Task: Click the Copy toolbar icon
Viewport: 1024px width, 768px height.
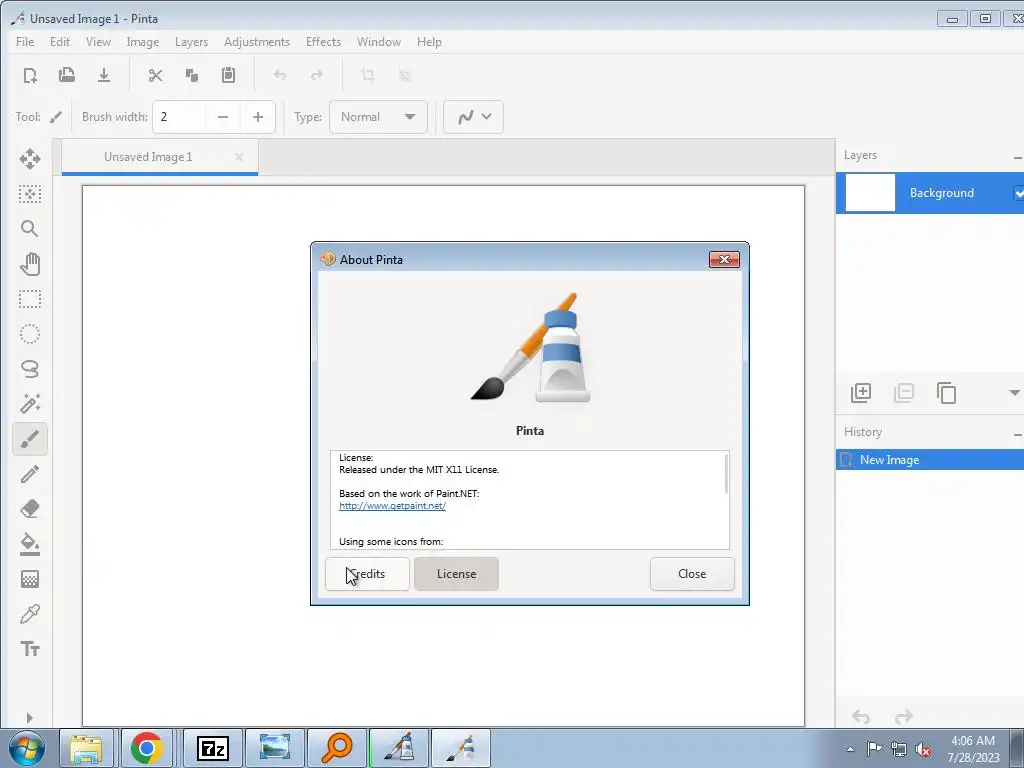Action: pos(191,75)
